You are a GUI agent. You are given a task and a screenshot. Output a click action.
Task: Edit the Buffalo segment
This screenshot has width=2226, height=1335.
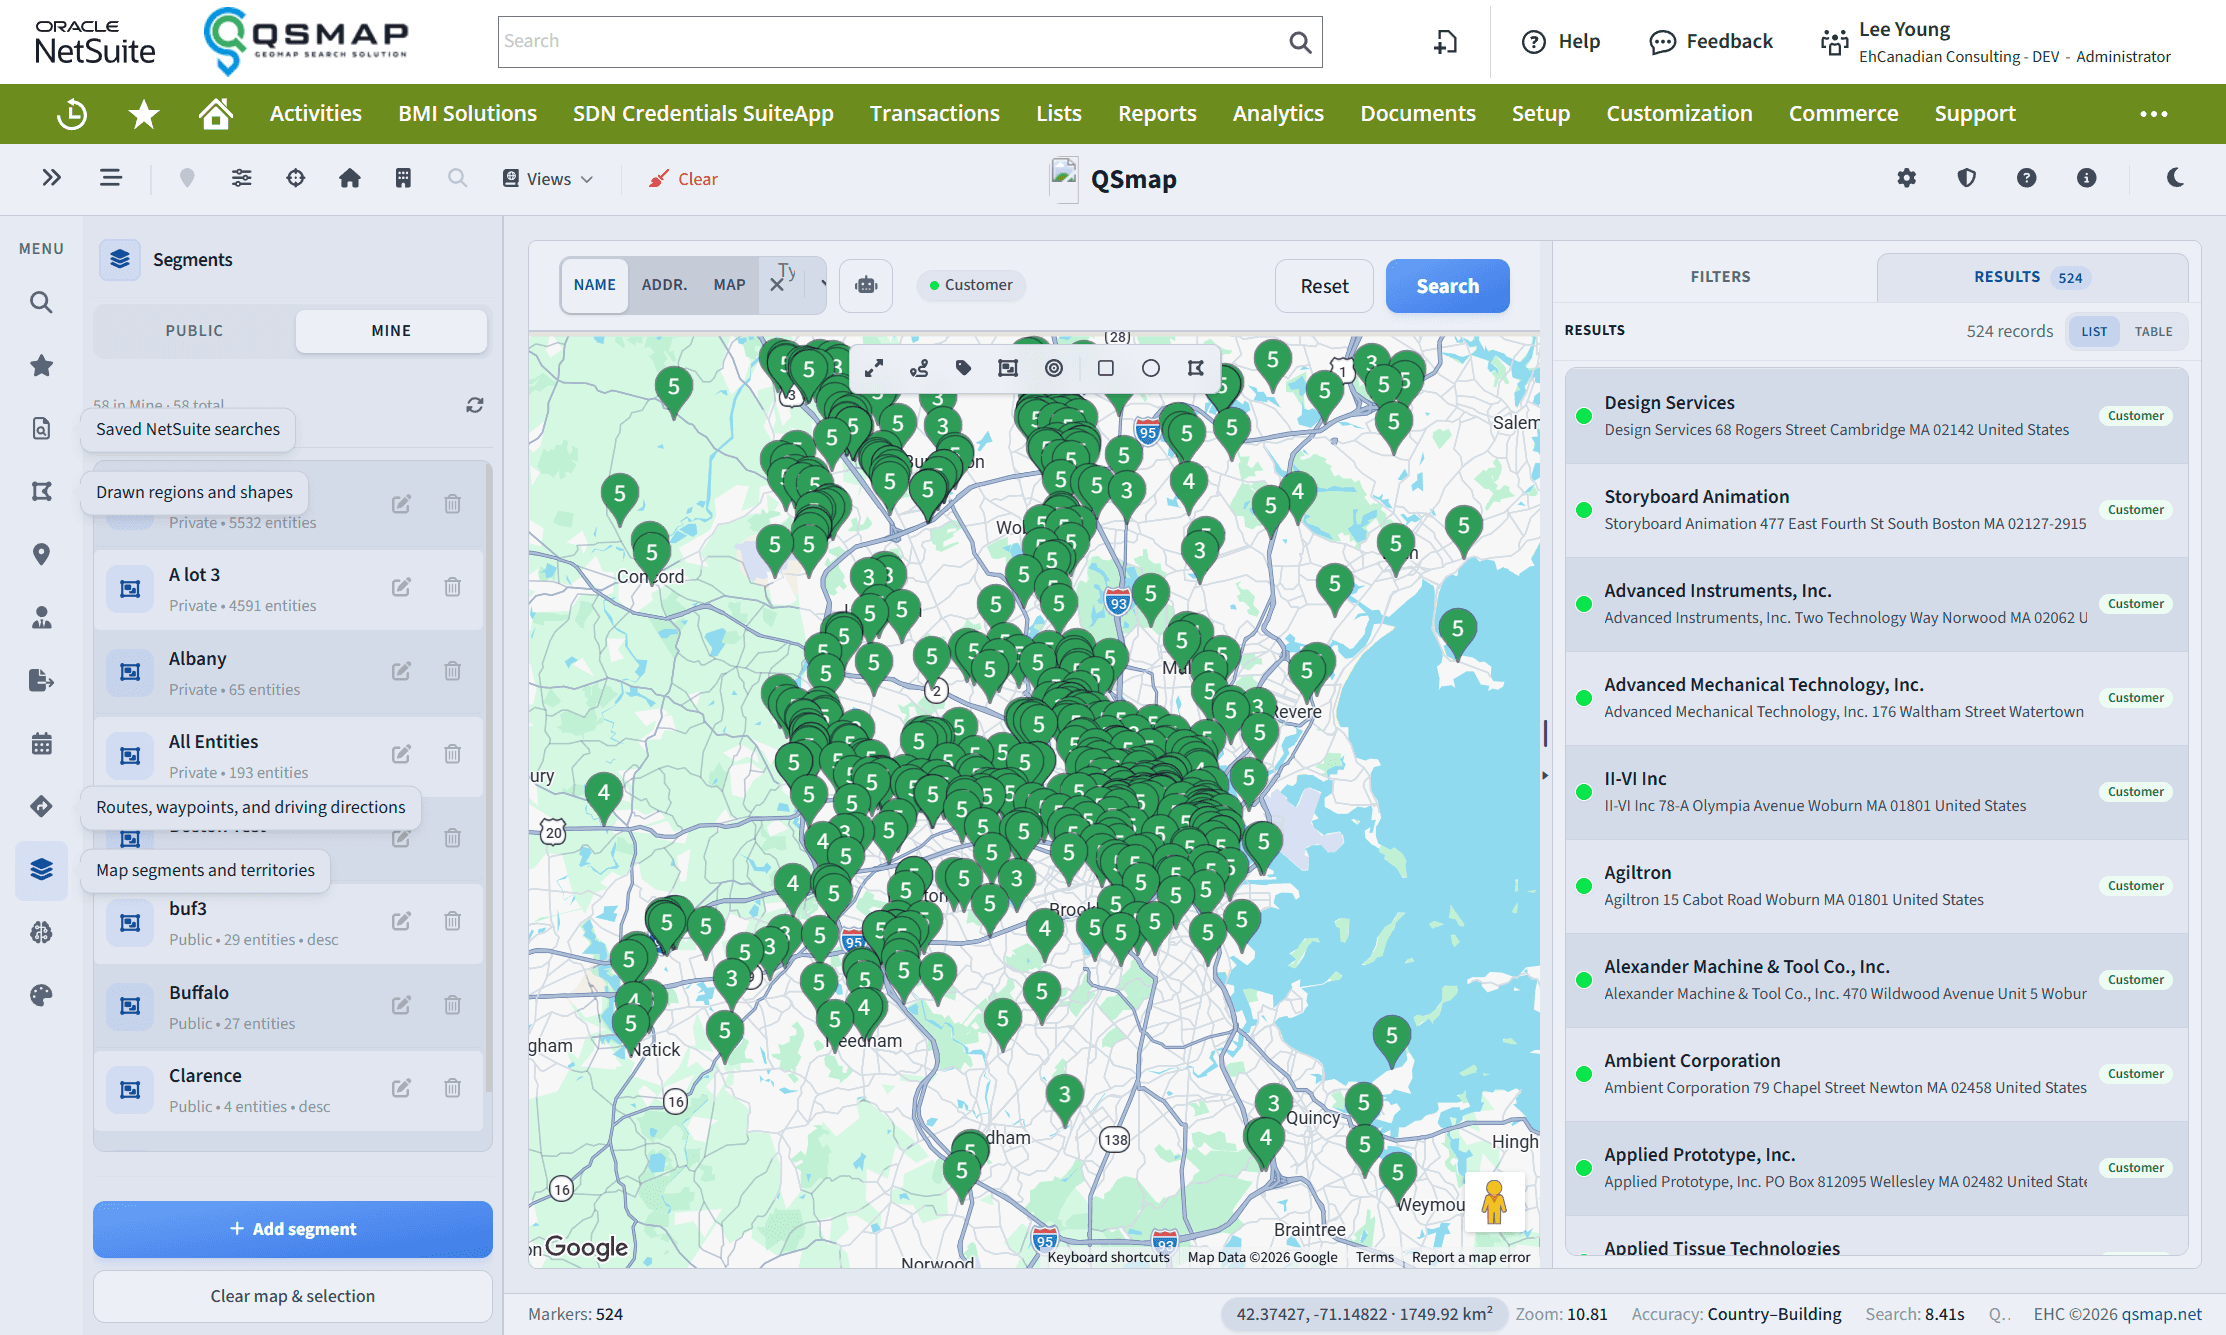[401, 1005]
